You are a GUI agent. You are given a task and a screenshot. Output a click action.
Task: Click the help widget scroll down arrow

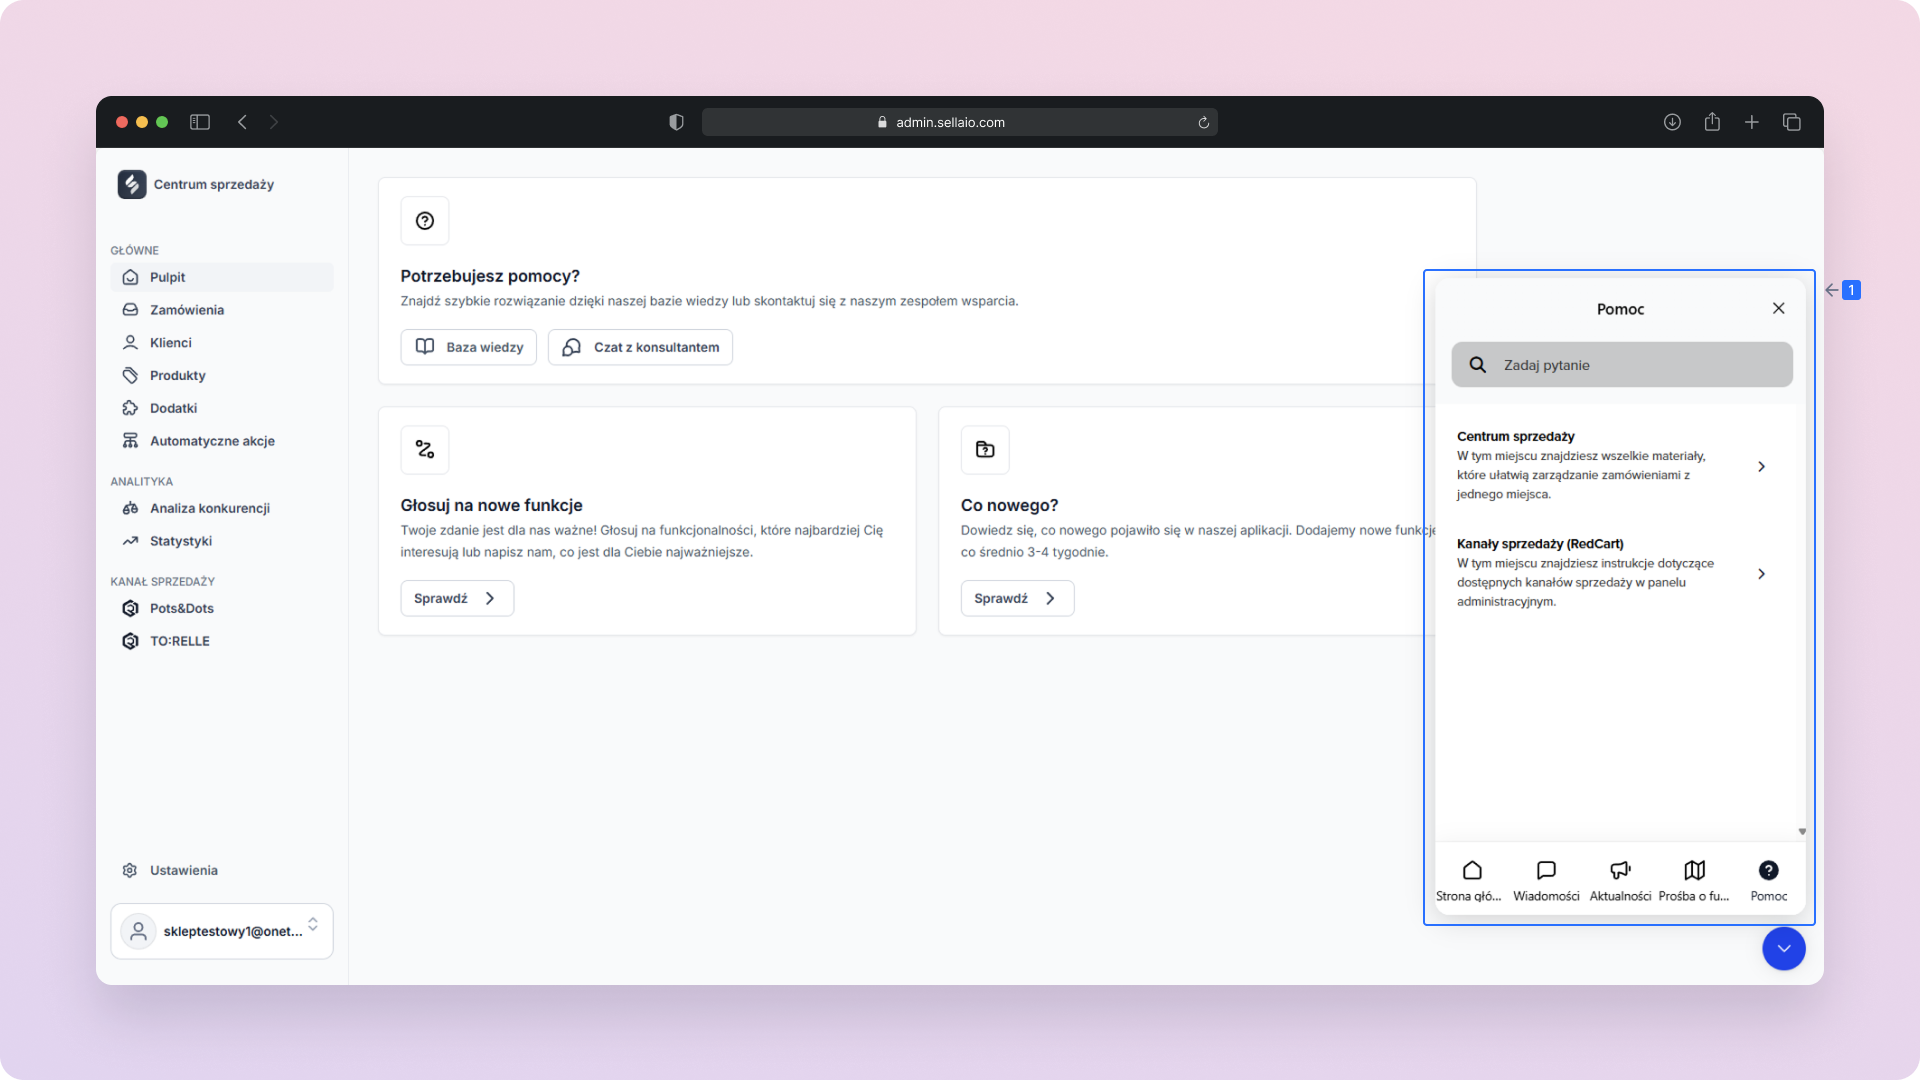1802,831
